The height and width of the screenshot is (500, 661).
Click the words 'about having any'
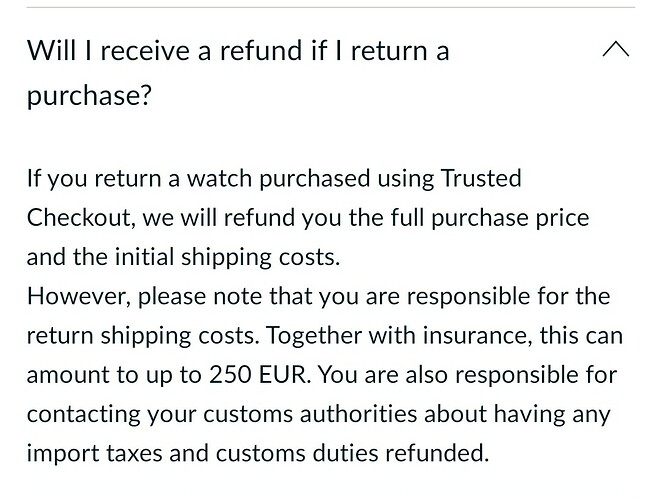click(x=517, y=414)
